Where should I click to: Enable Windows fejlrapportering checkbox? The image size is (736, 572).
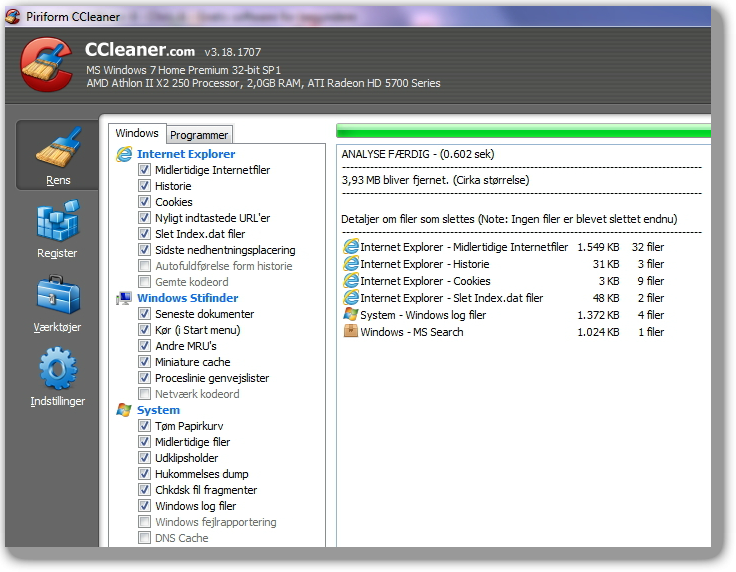(144, 522)
